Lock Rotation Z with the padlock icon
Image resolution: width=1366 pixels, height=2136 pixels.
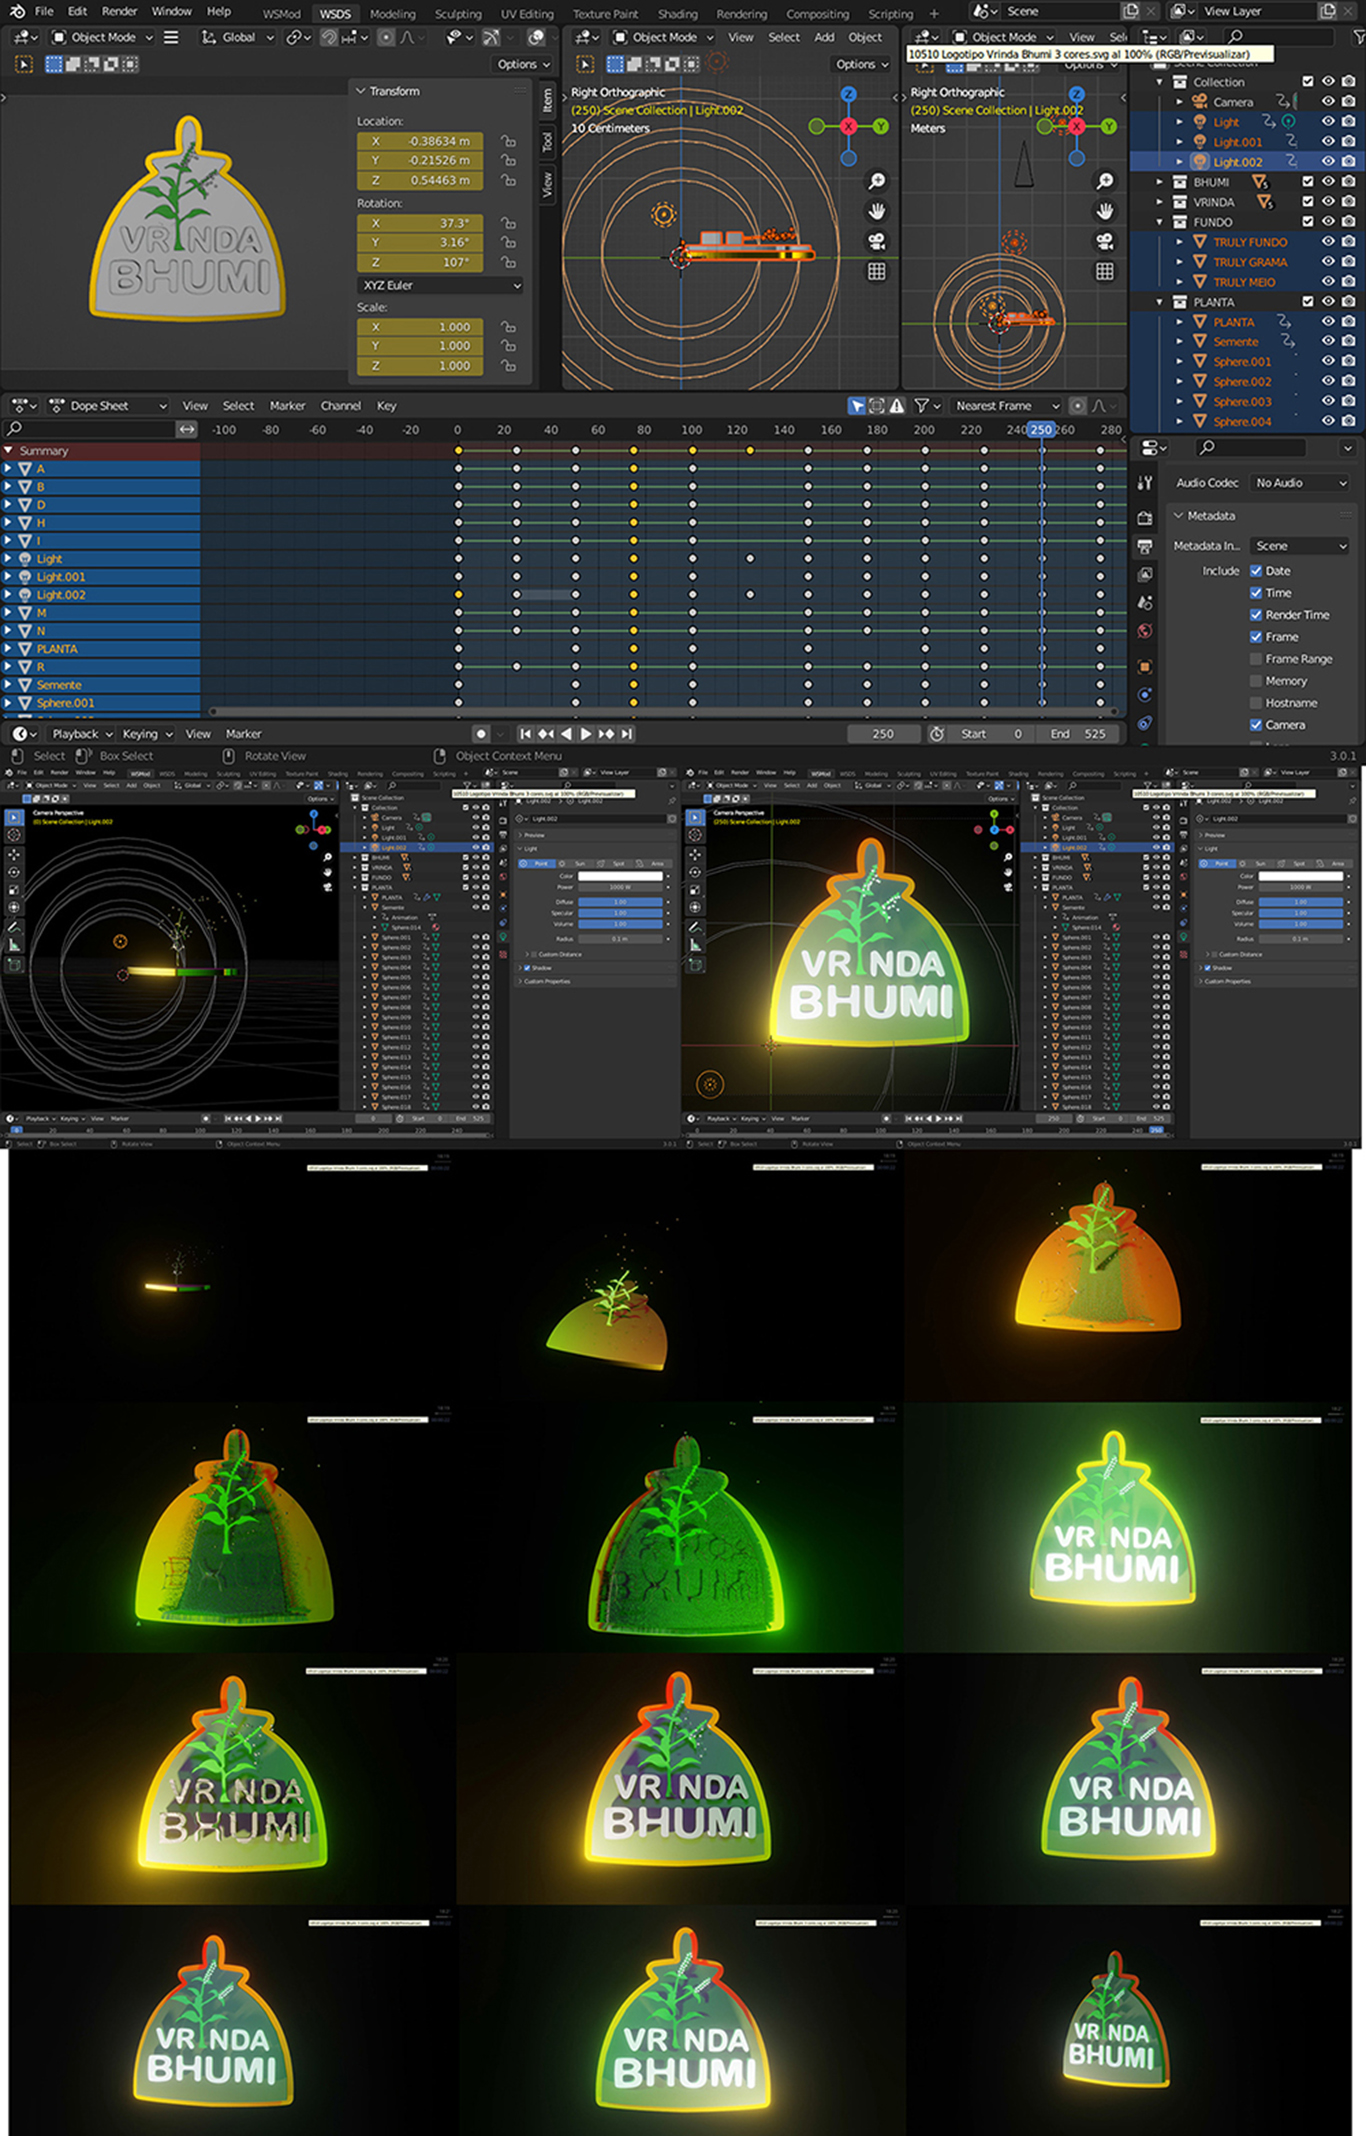509,262
